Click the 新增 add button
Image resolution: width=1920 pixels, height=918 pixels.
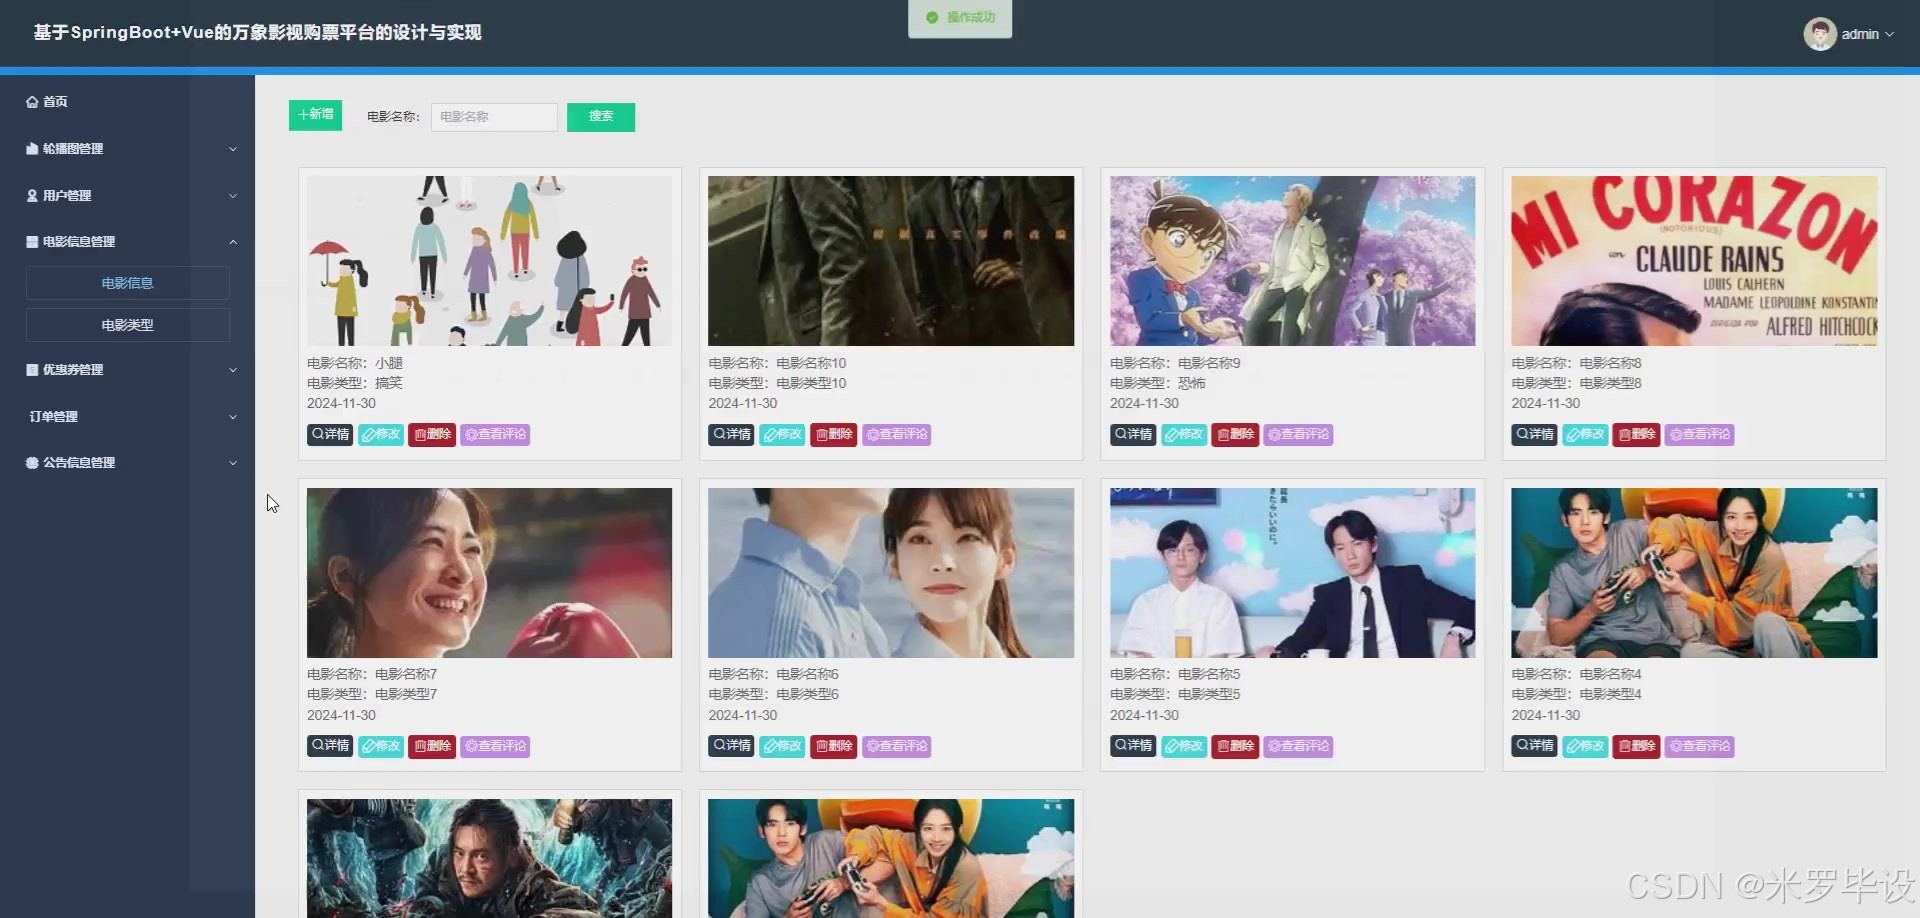pos(315,115)
